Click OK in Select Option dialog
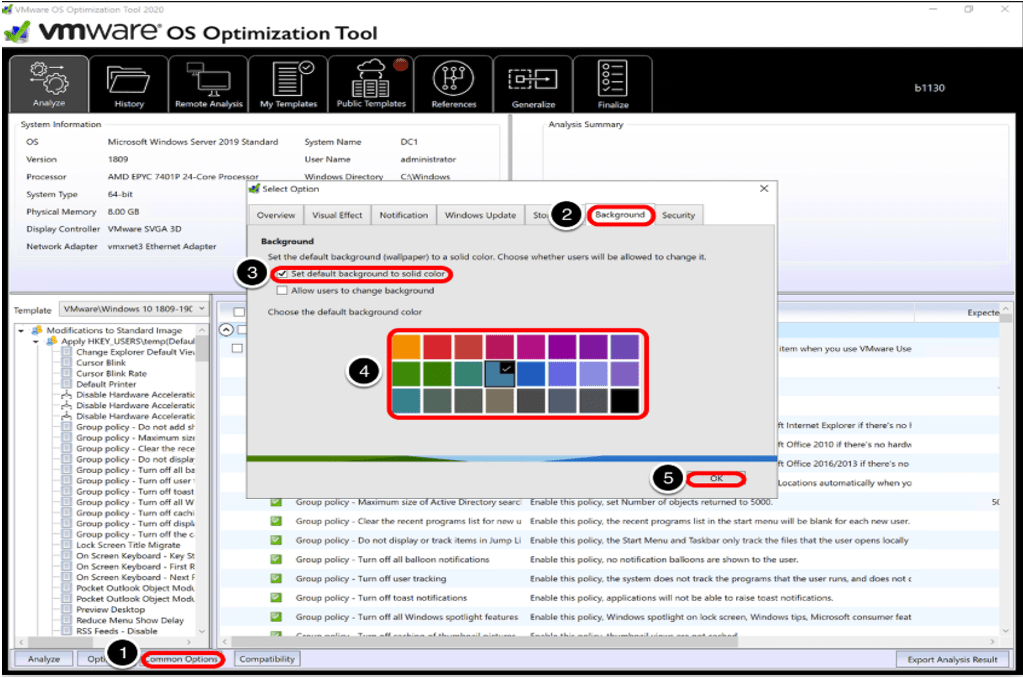 (x=716, y=479)
